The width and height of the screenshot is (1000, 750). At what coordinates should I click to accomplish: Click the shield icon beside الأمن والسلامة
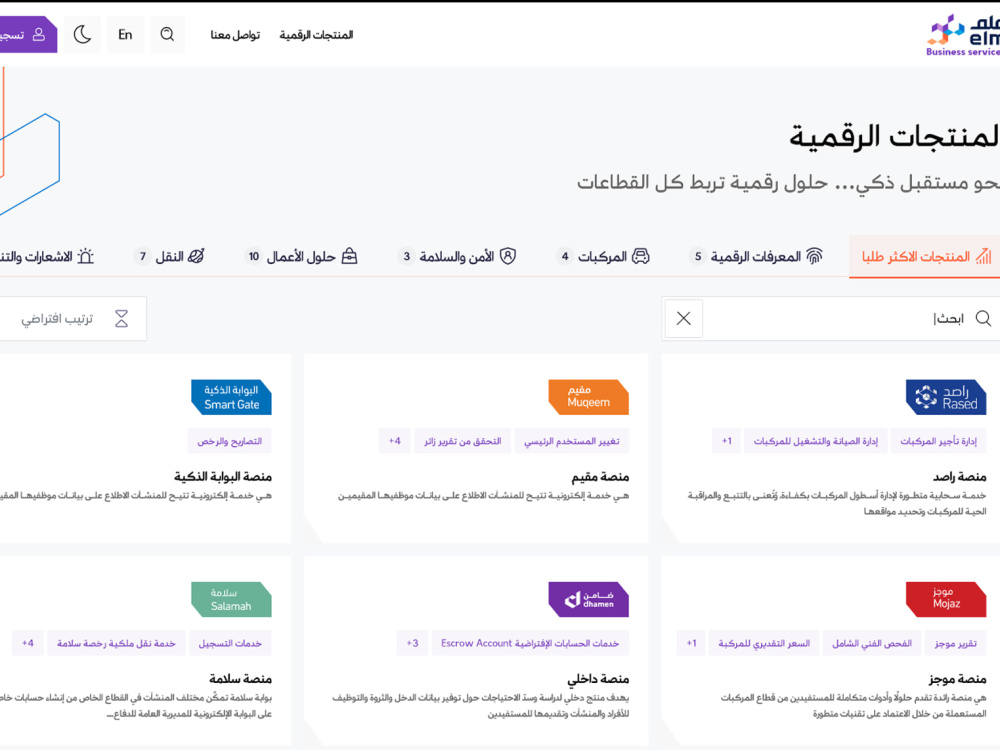508,256
